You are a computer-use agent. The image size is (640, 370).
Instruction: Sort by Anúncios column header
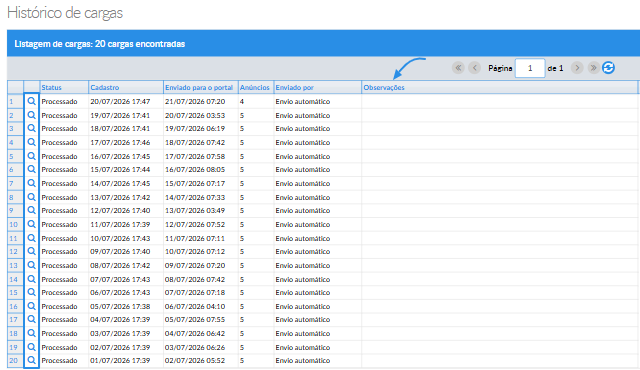point(256,87)
